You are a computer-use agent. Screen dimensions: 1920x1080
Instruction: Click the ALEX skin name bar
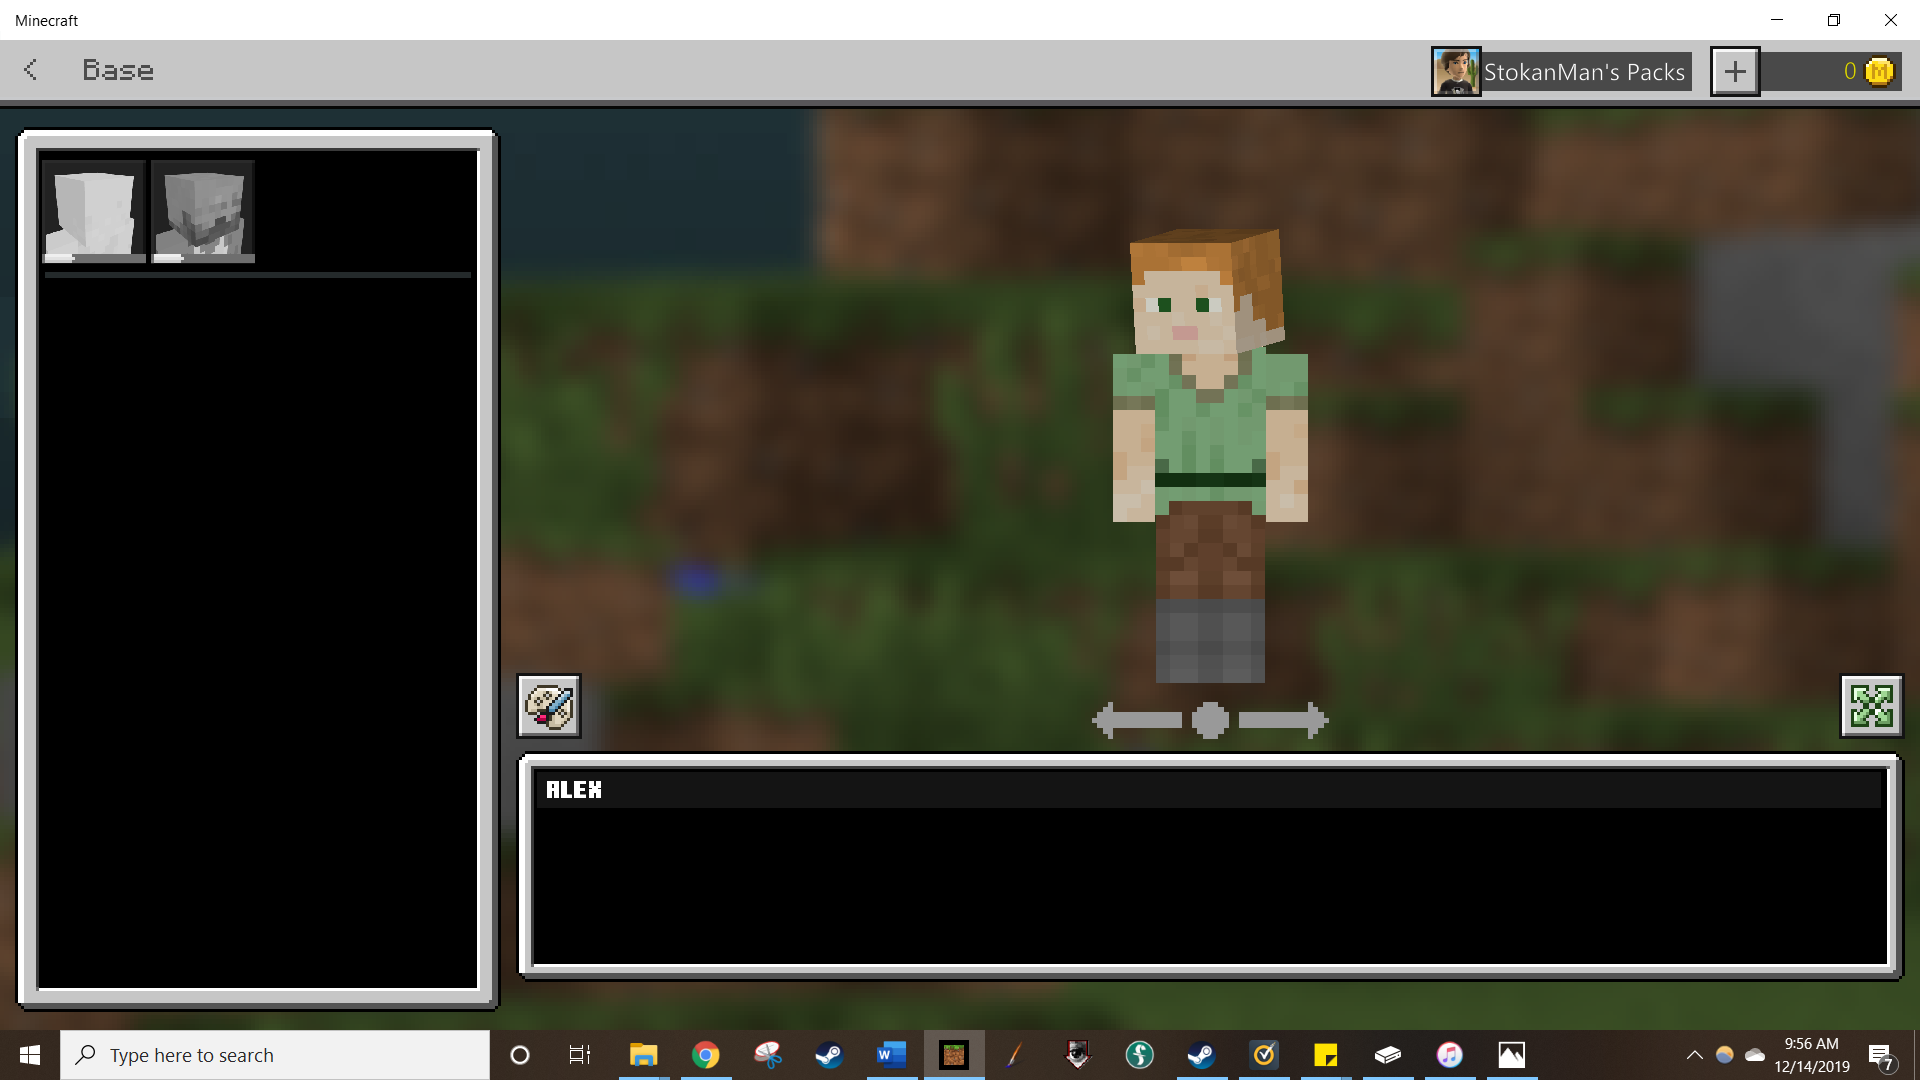tap(1209, 790)
